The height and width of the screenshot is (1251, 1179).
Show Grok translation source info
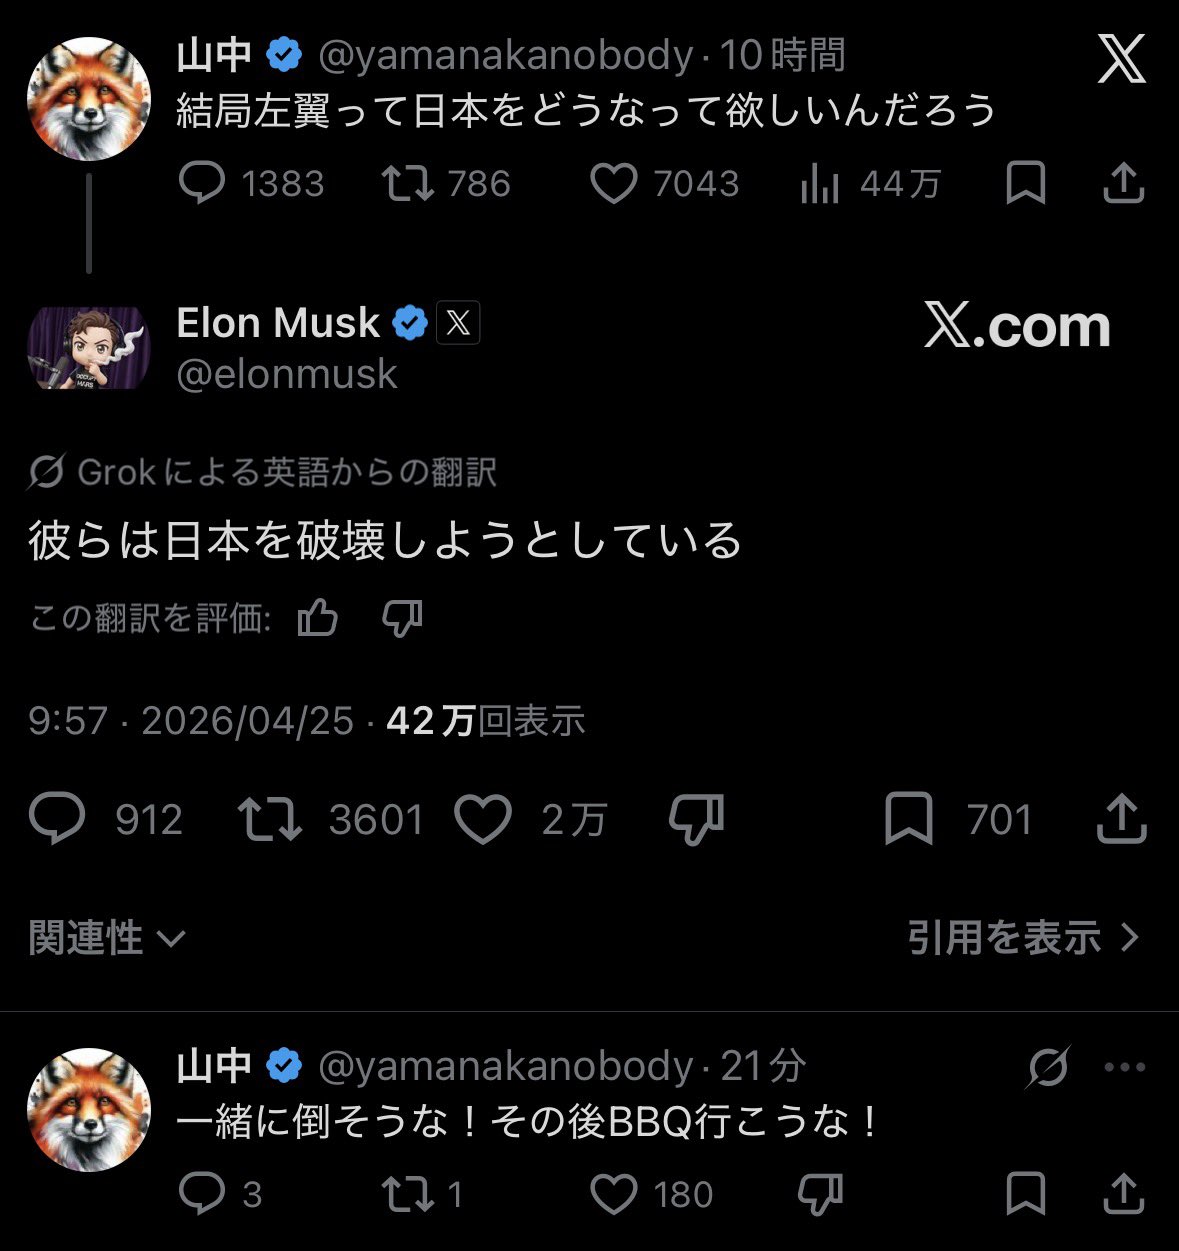click(x=262, y=472)
